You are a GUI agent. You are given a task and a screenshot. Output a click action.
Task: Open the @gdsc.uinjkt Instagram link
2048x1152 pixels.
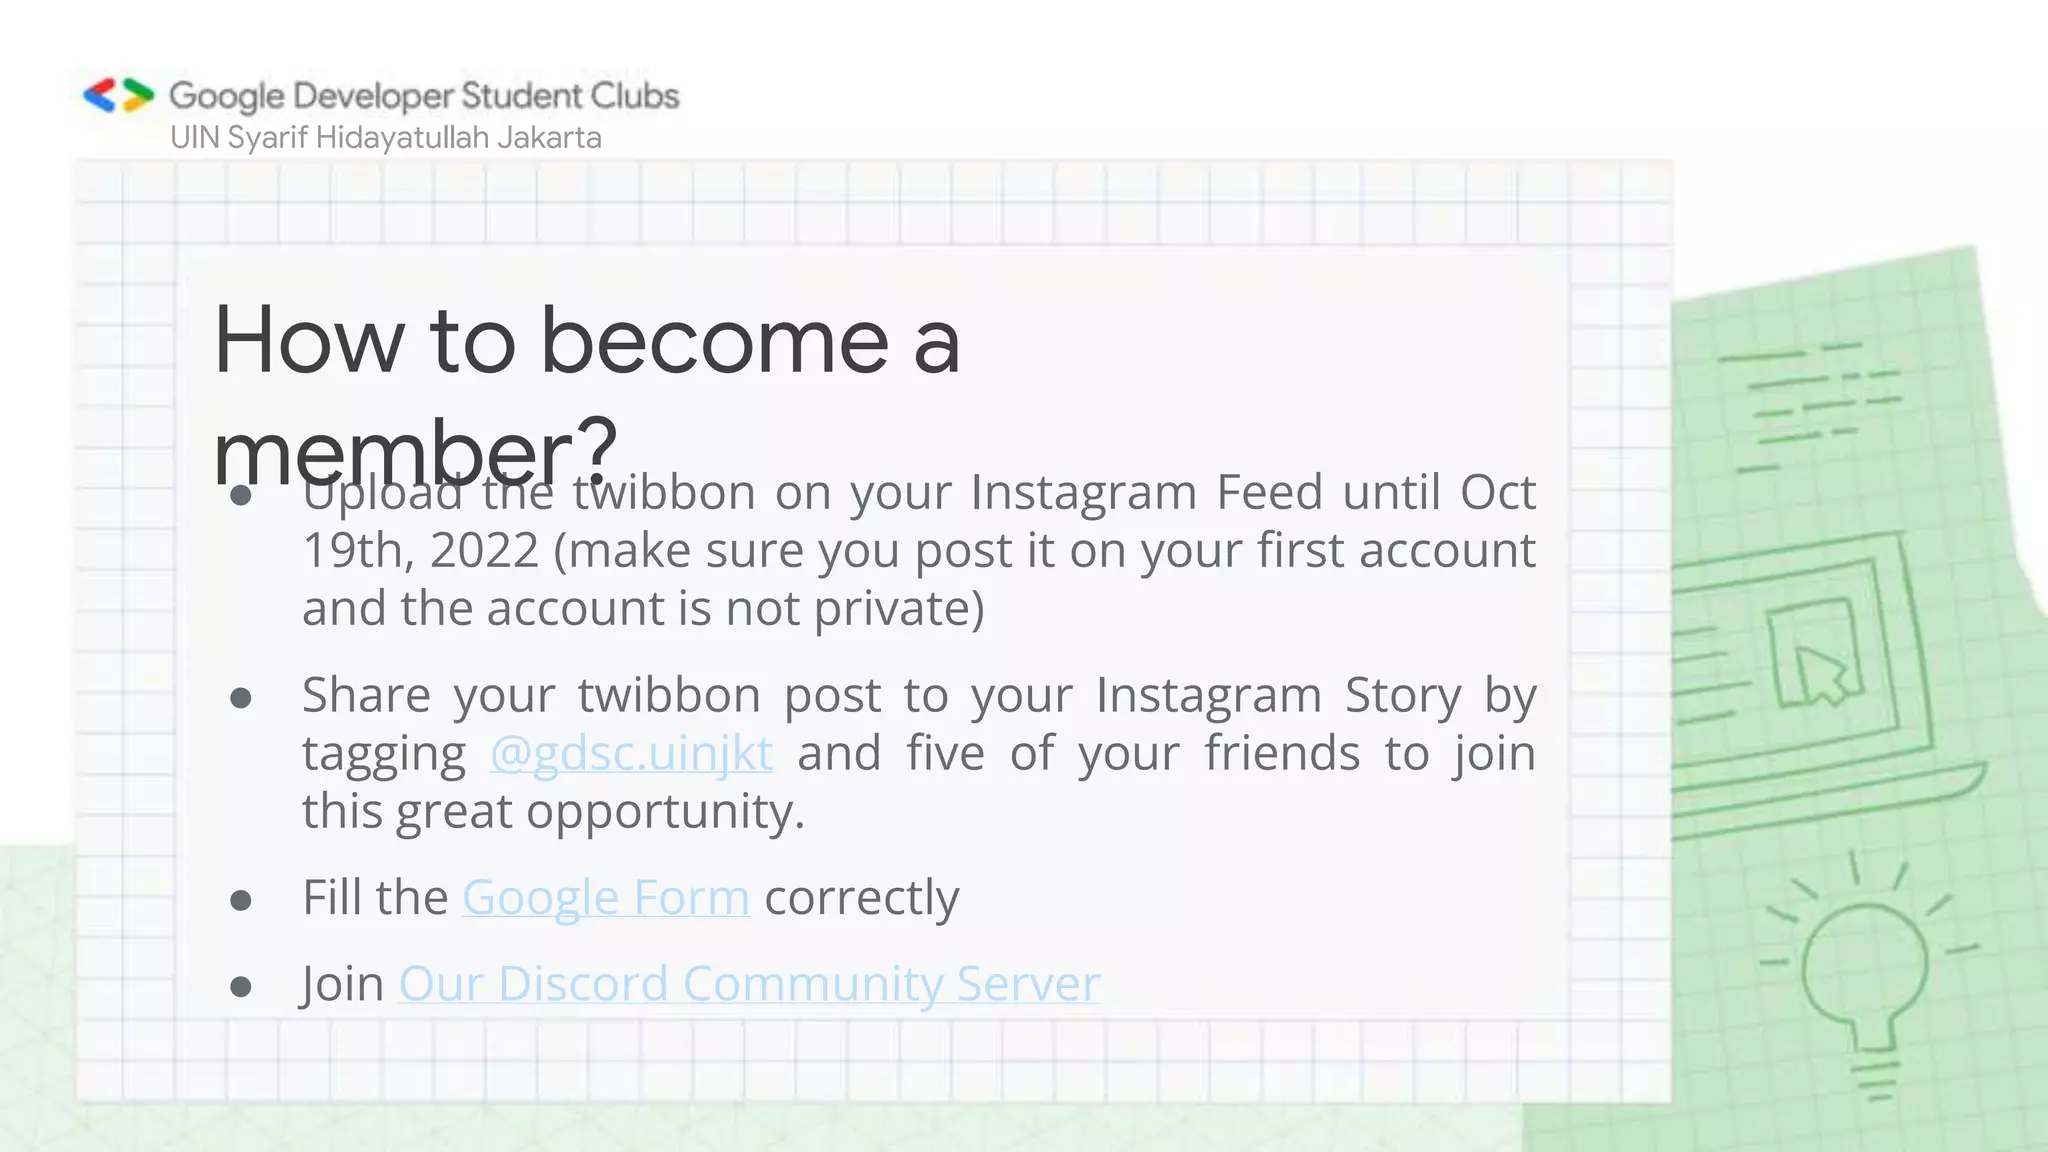point(631,753)
